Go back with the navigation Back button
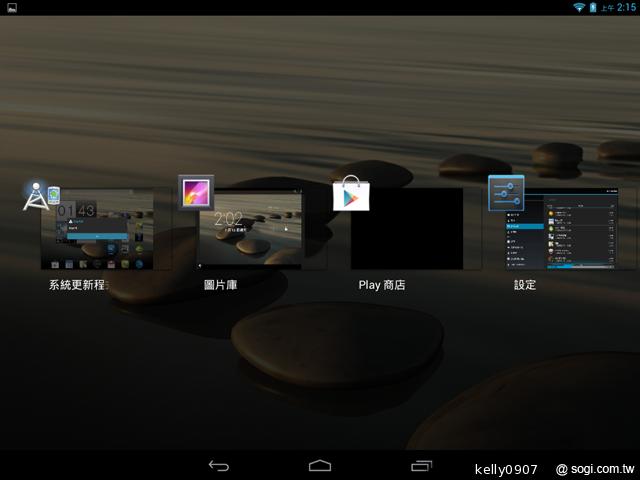Viewport: 640px width, 480px height. pos(219,466)
